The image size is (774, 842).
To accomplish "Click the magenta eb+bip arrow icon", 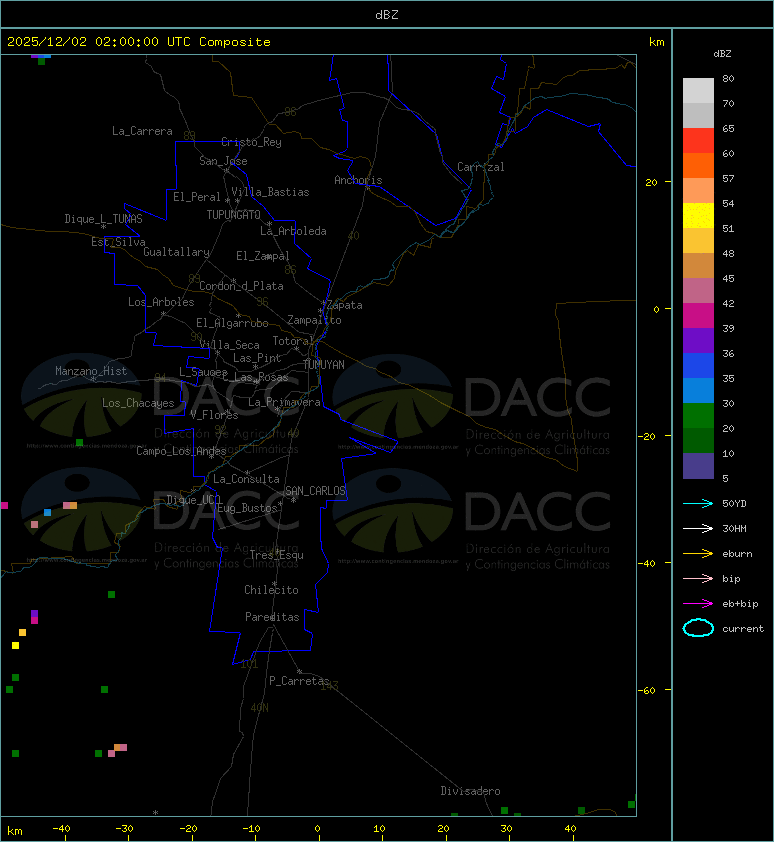I will (698, 604).
